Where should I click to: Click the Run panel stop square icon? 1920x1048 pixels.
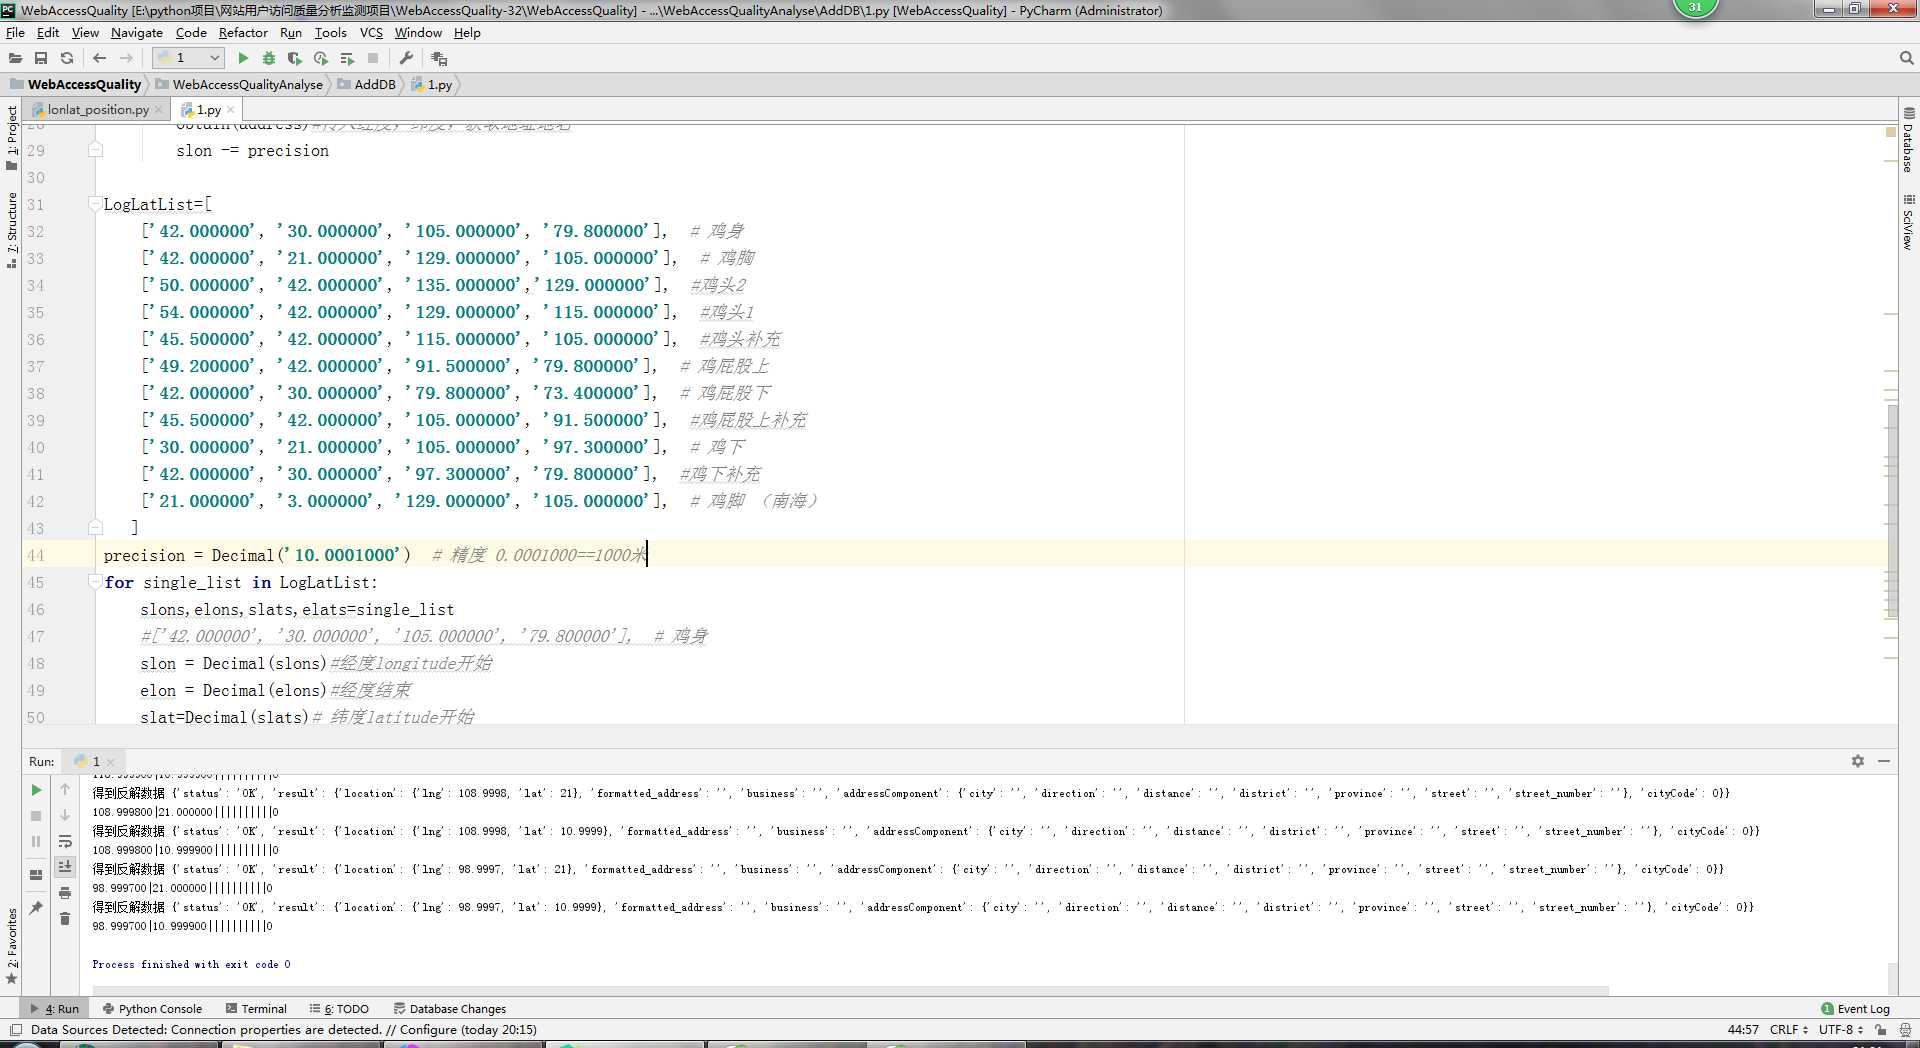(36, 816)
